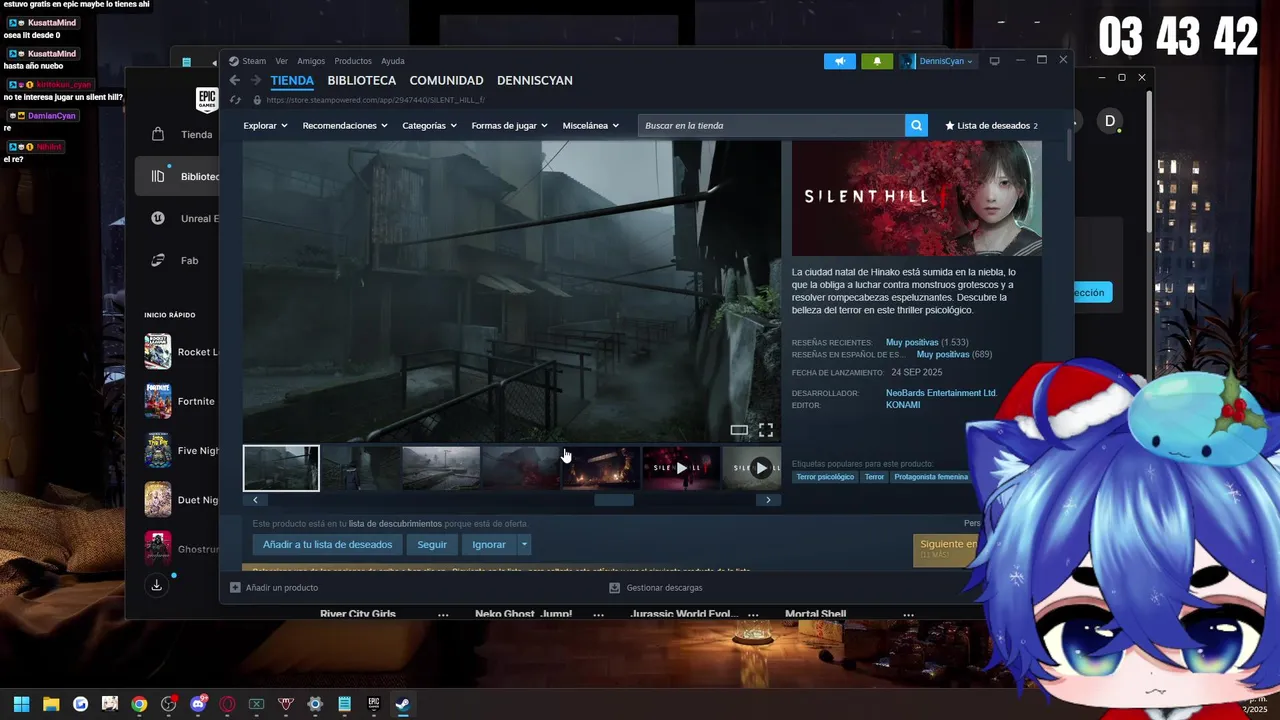1280x720 pixels.
Task: Launch Duet Night game from Epic quick launch
Action: click(180, 499)
